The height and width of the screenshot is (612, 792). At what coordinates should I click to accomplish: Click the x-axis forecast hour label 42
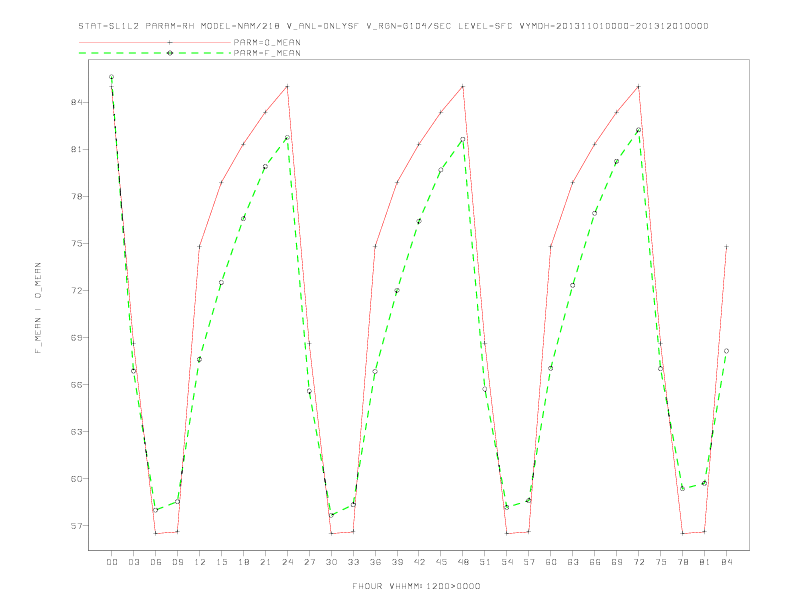[419, 562]
